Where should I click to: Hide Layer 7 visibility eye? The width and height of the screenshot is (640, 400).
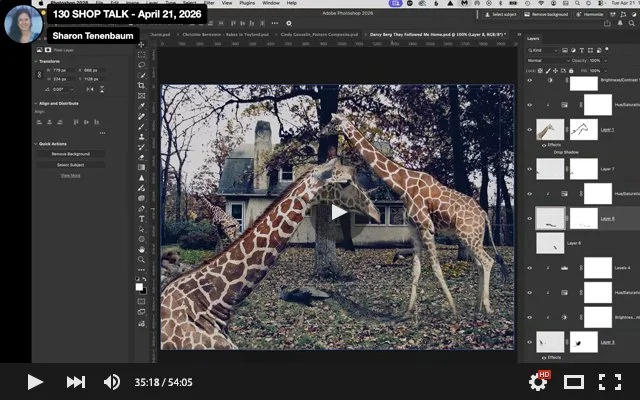529,169
